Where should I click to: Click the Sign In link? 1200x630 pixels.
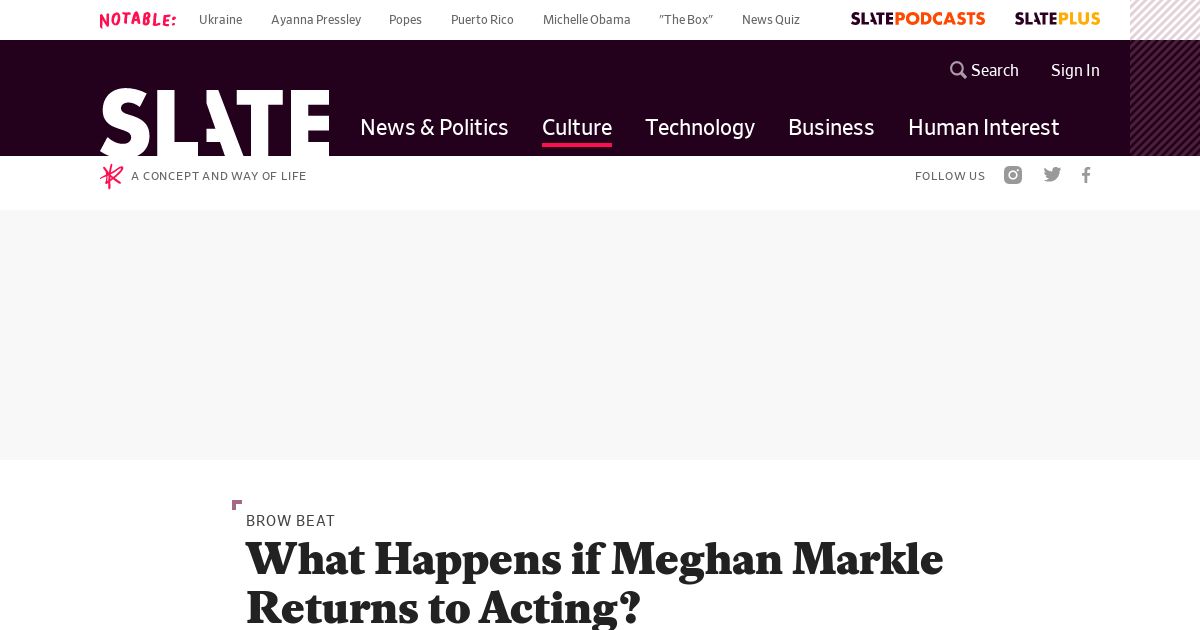point(1075,70)
